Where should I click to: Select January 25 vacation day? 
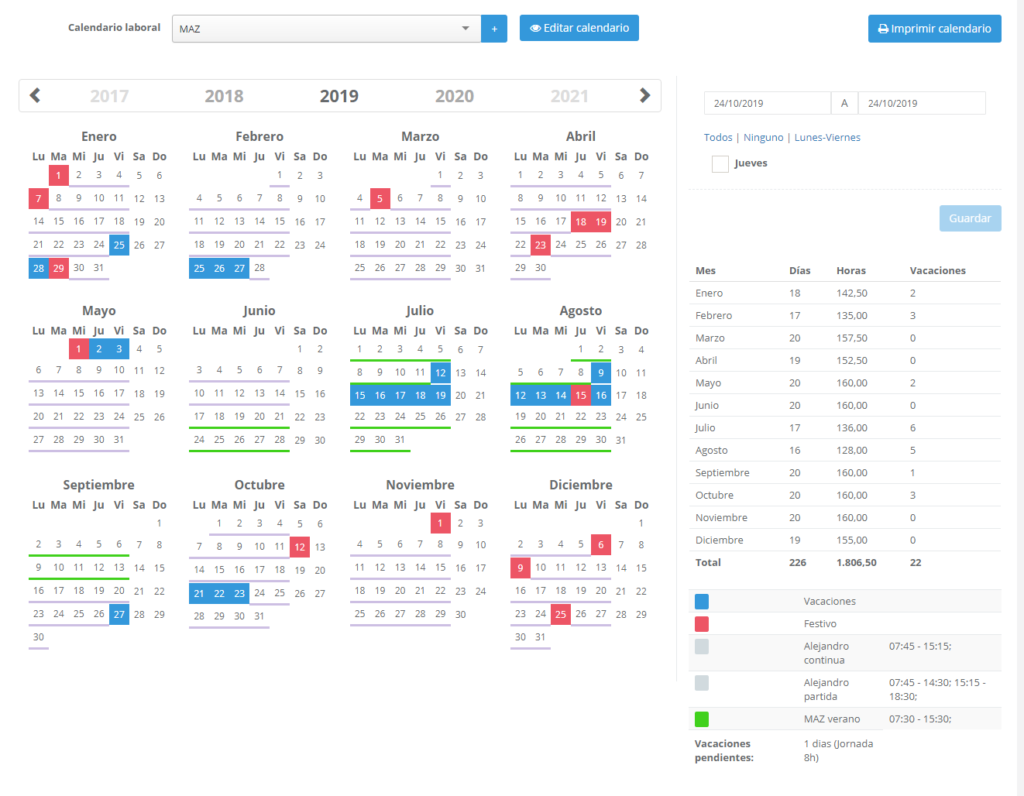pyautogui.click(x=119, y=245)
